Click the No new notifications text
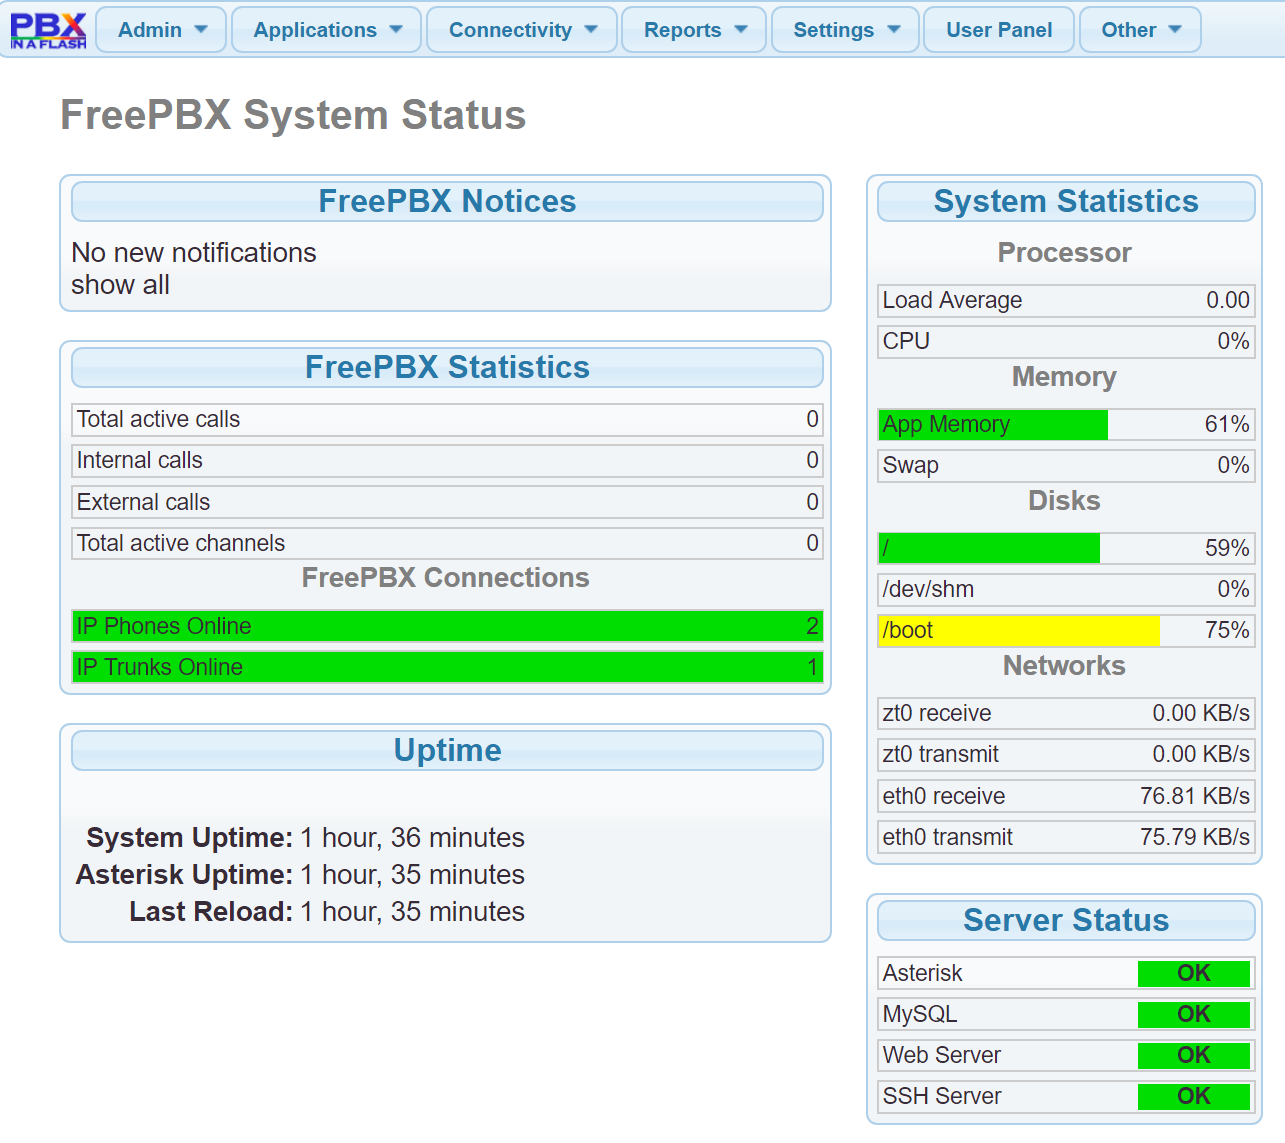The height and width of the screenshot is (1143, 1285). click(x=194, y=253)
